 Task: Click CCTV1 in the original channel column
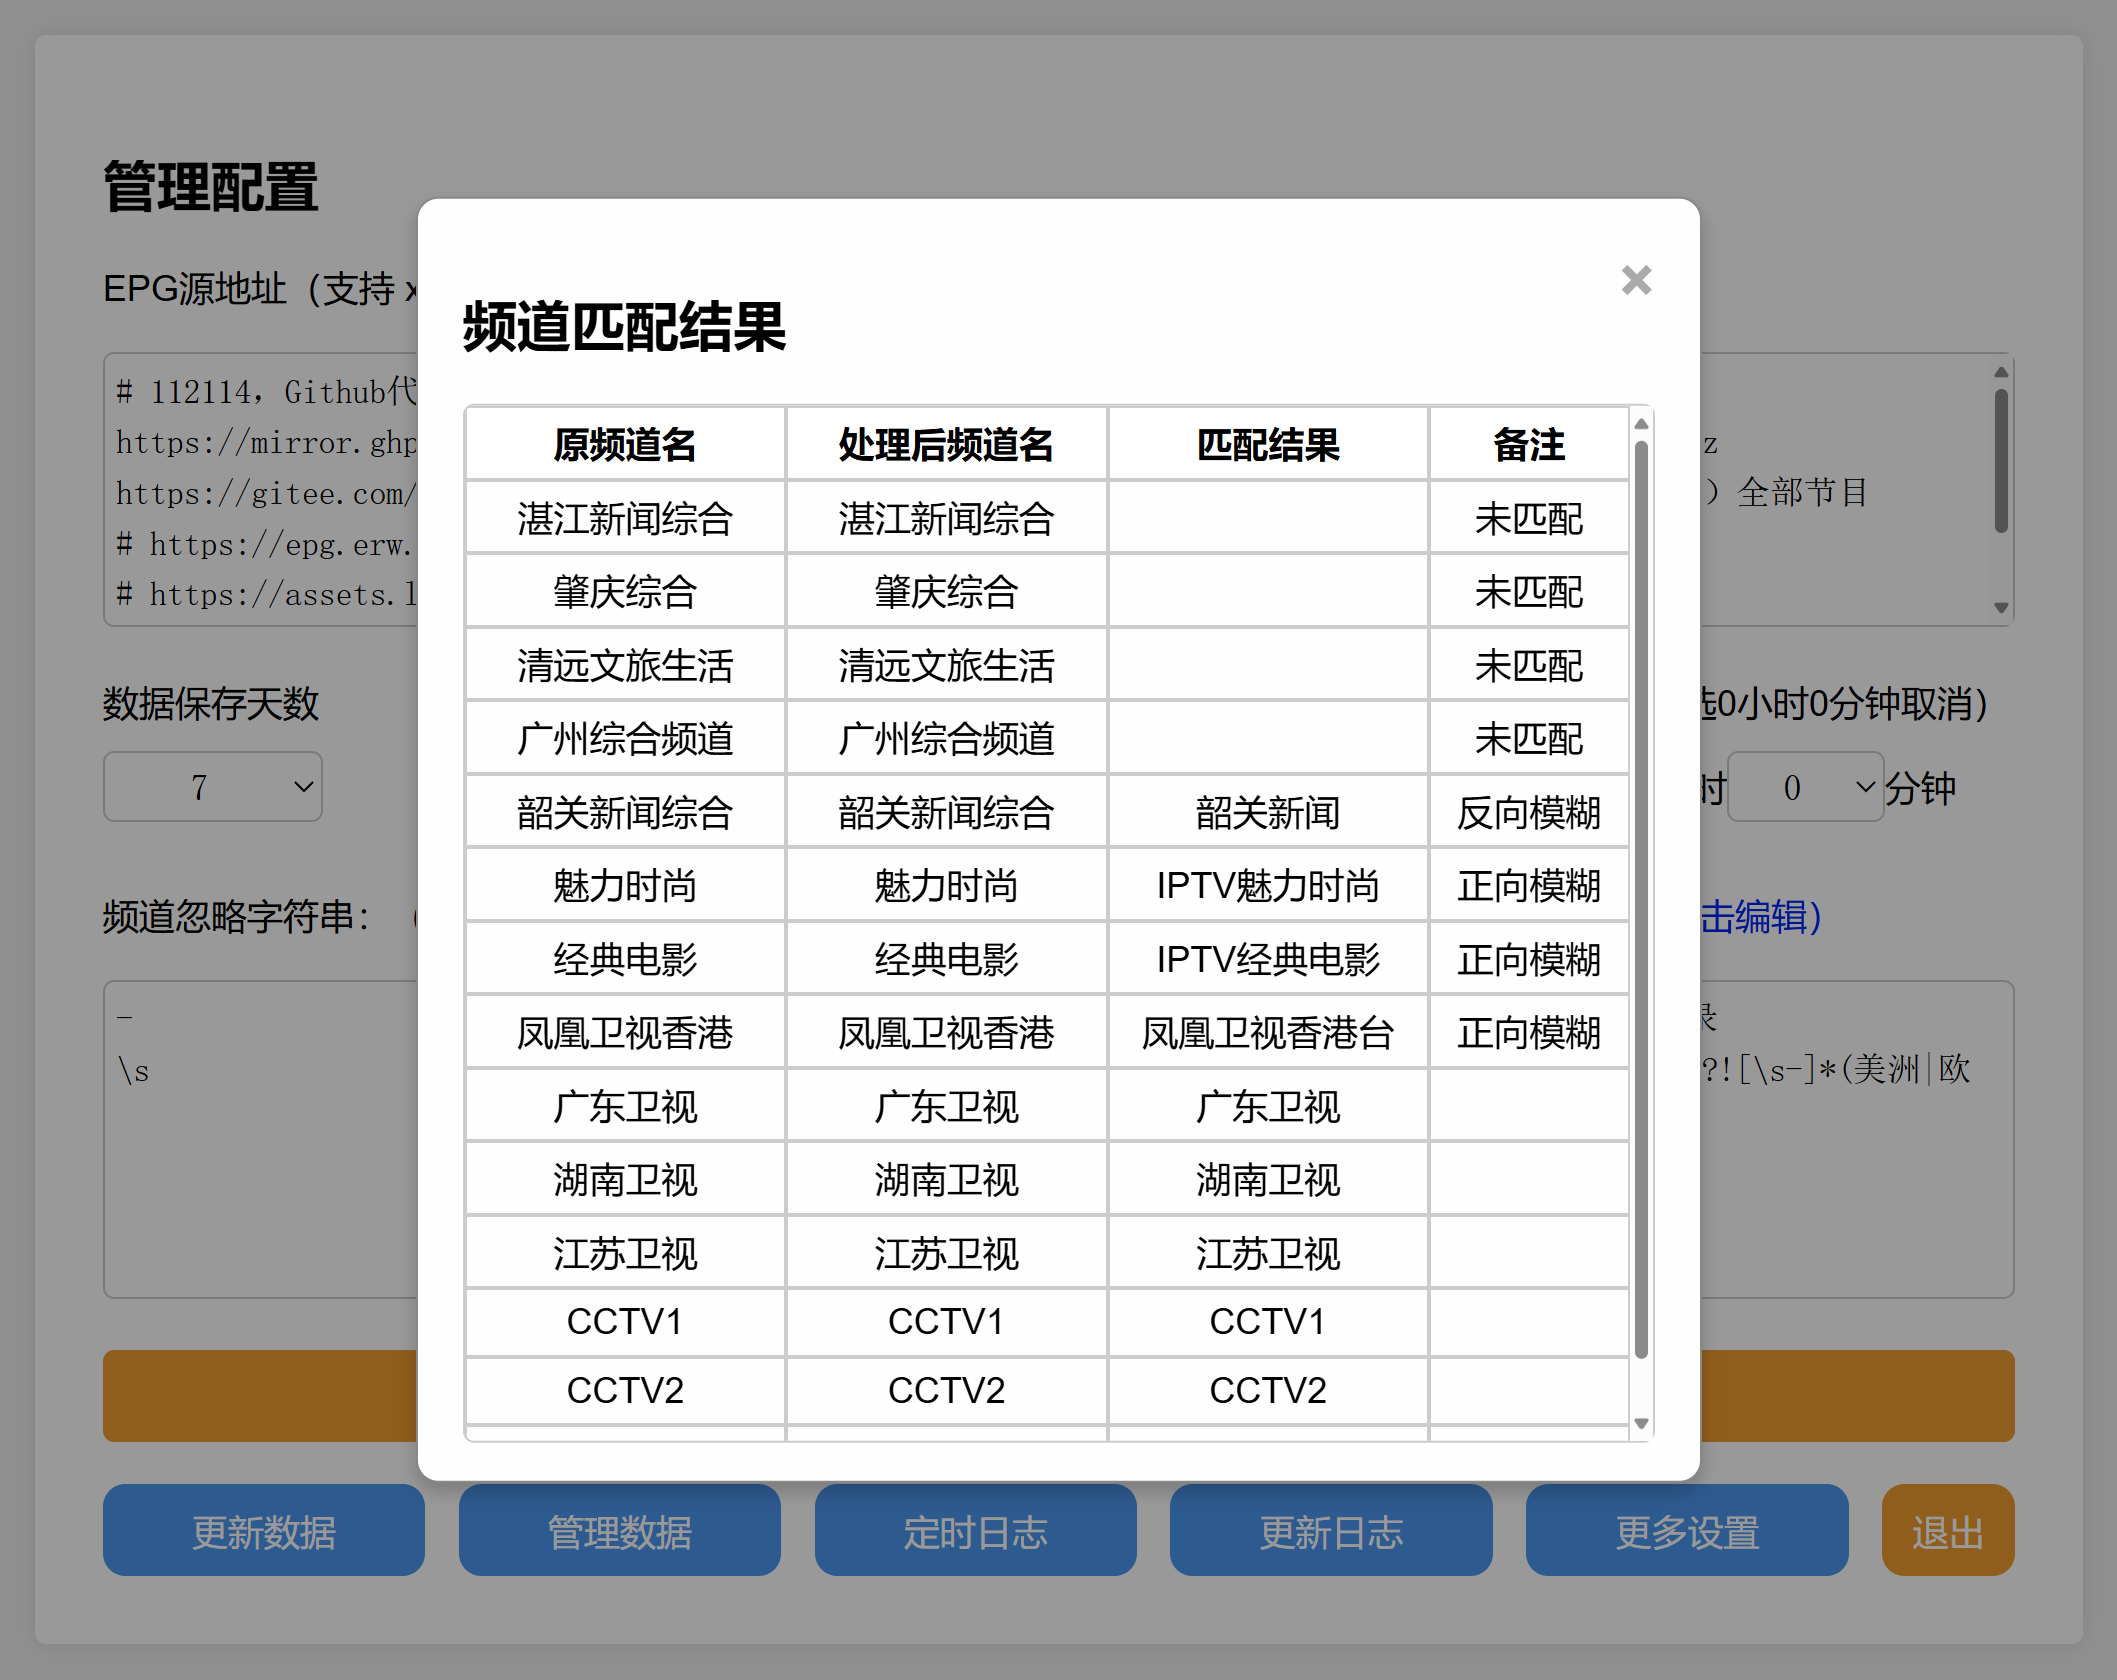point(625,1322)
